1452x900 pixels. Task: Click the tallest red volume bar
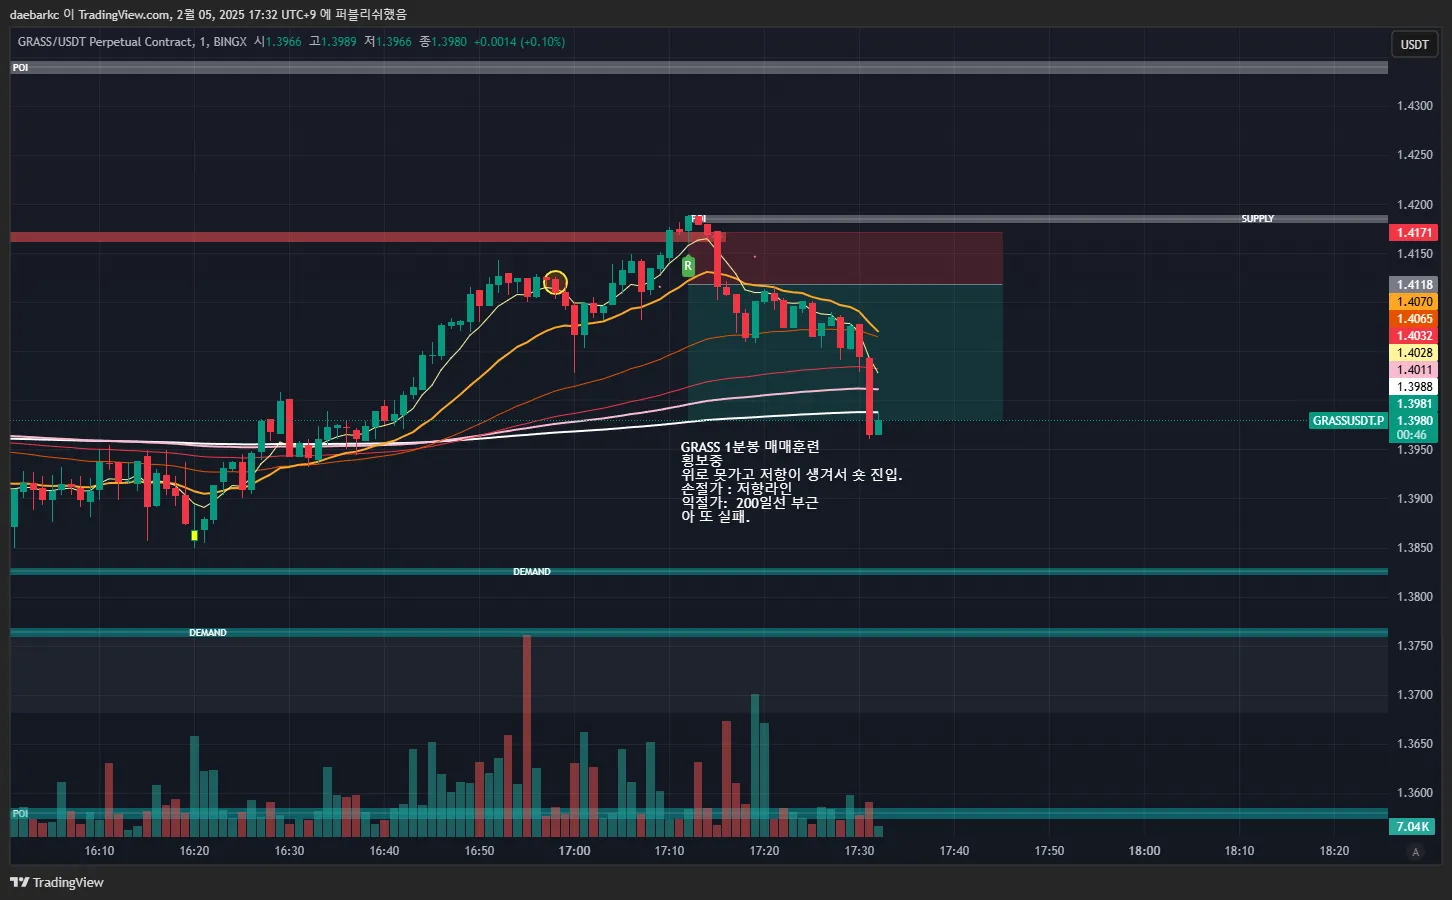point(527,736)
